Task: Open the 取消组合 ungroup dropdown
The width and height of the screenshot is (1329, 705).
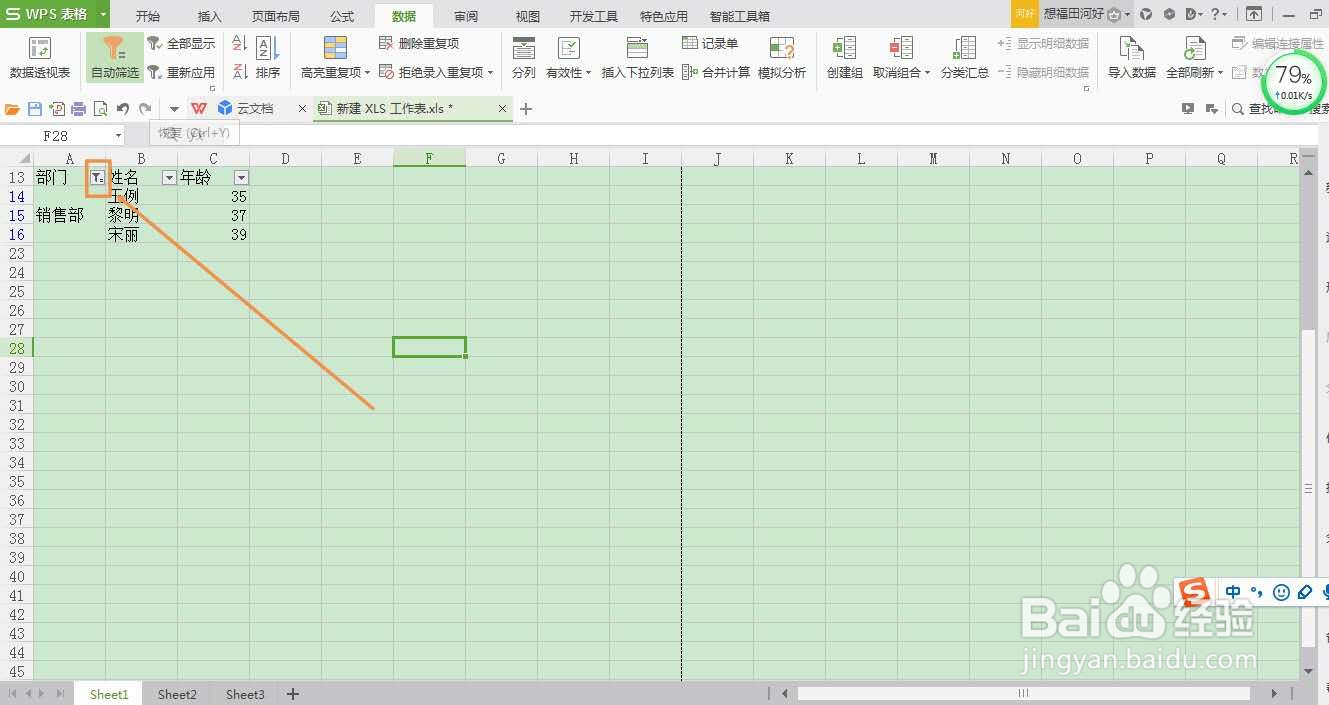Action: coord(901,58)
